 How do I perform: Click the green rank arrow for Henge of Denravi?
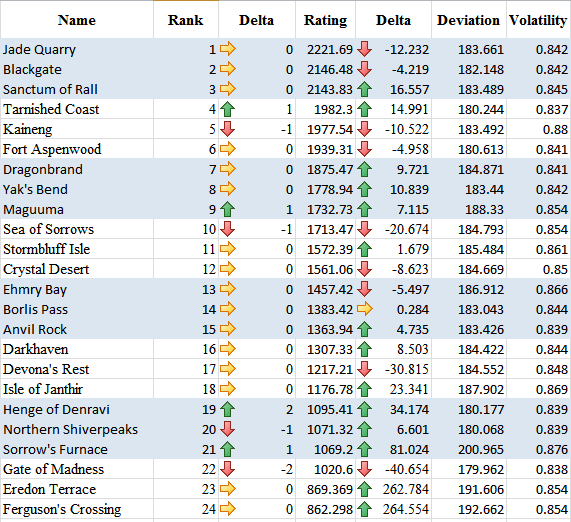pos(228,409)
